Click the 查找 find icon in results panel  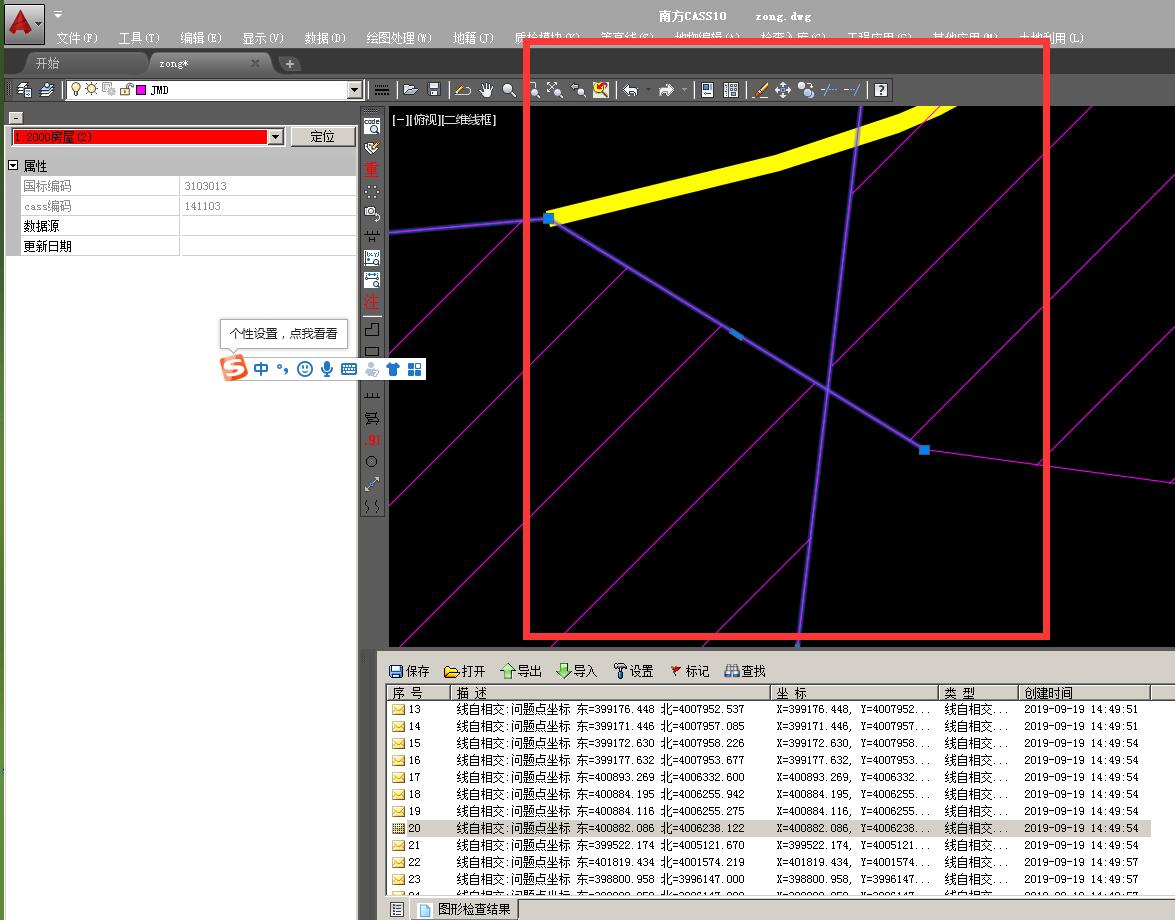coord(745,671)
